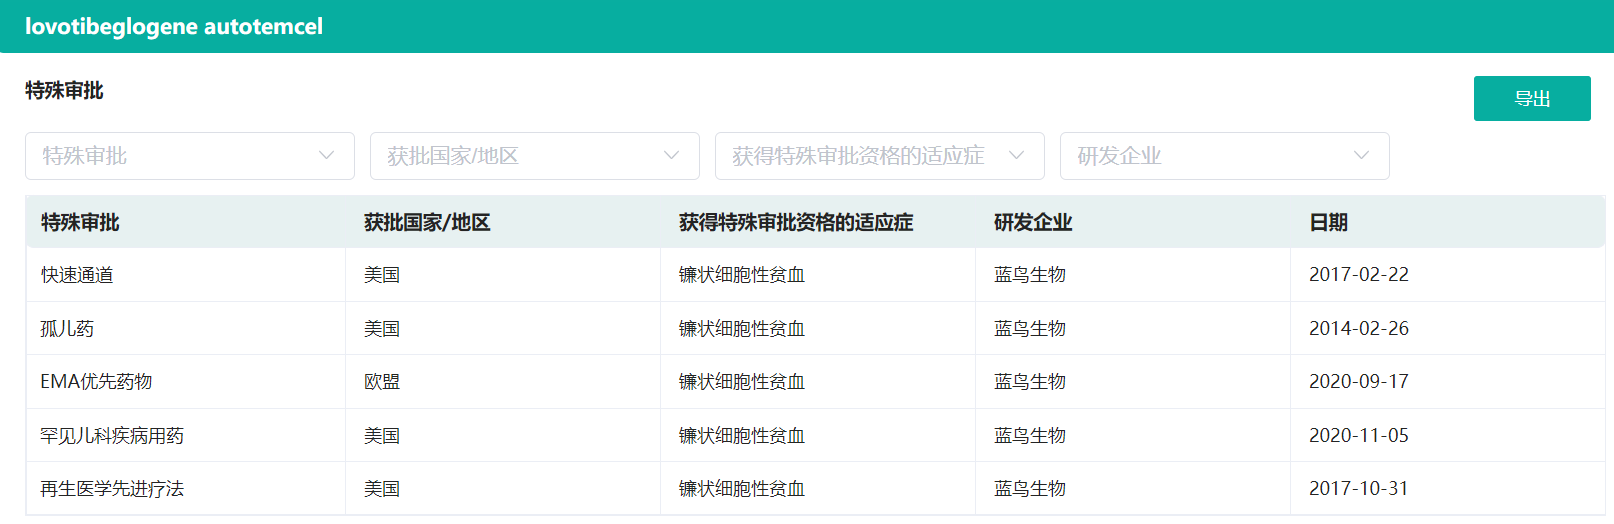Click 镰状细胞性贫血 in the EMA优先药物 row
1614x524 pixels.
742,381
